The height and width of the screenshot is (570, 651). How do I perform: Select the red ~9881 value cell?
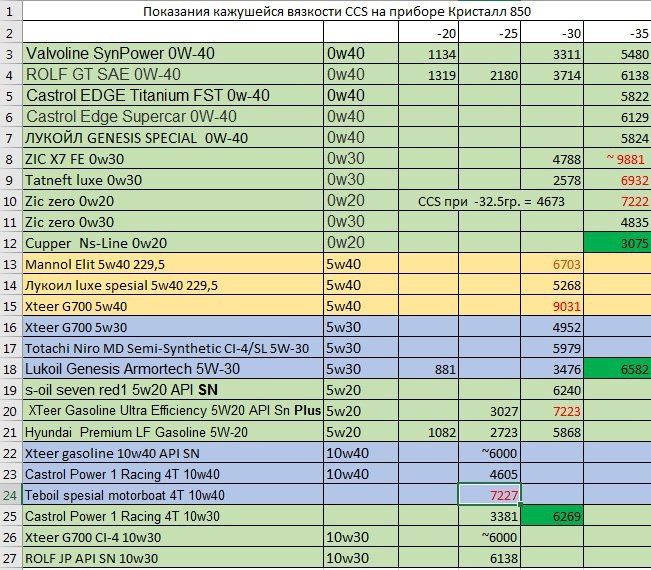(617, 159)
